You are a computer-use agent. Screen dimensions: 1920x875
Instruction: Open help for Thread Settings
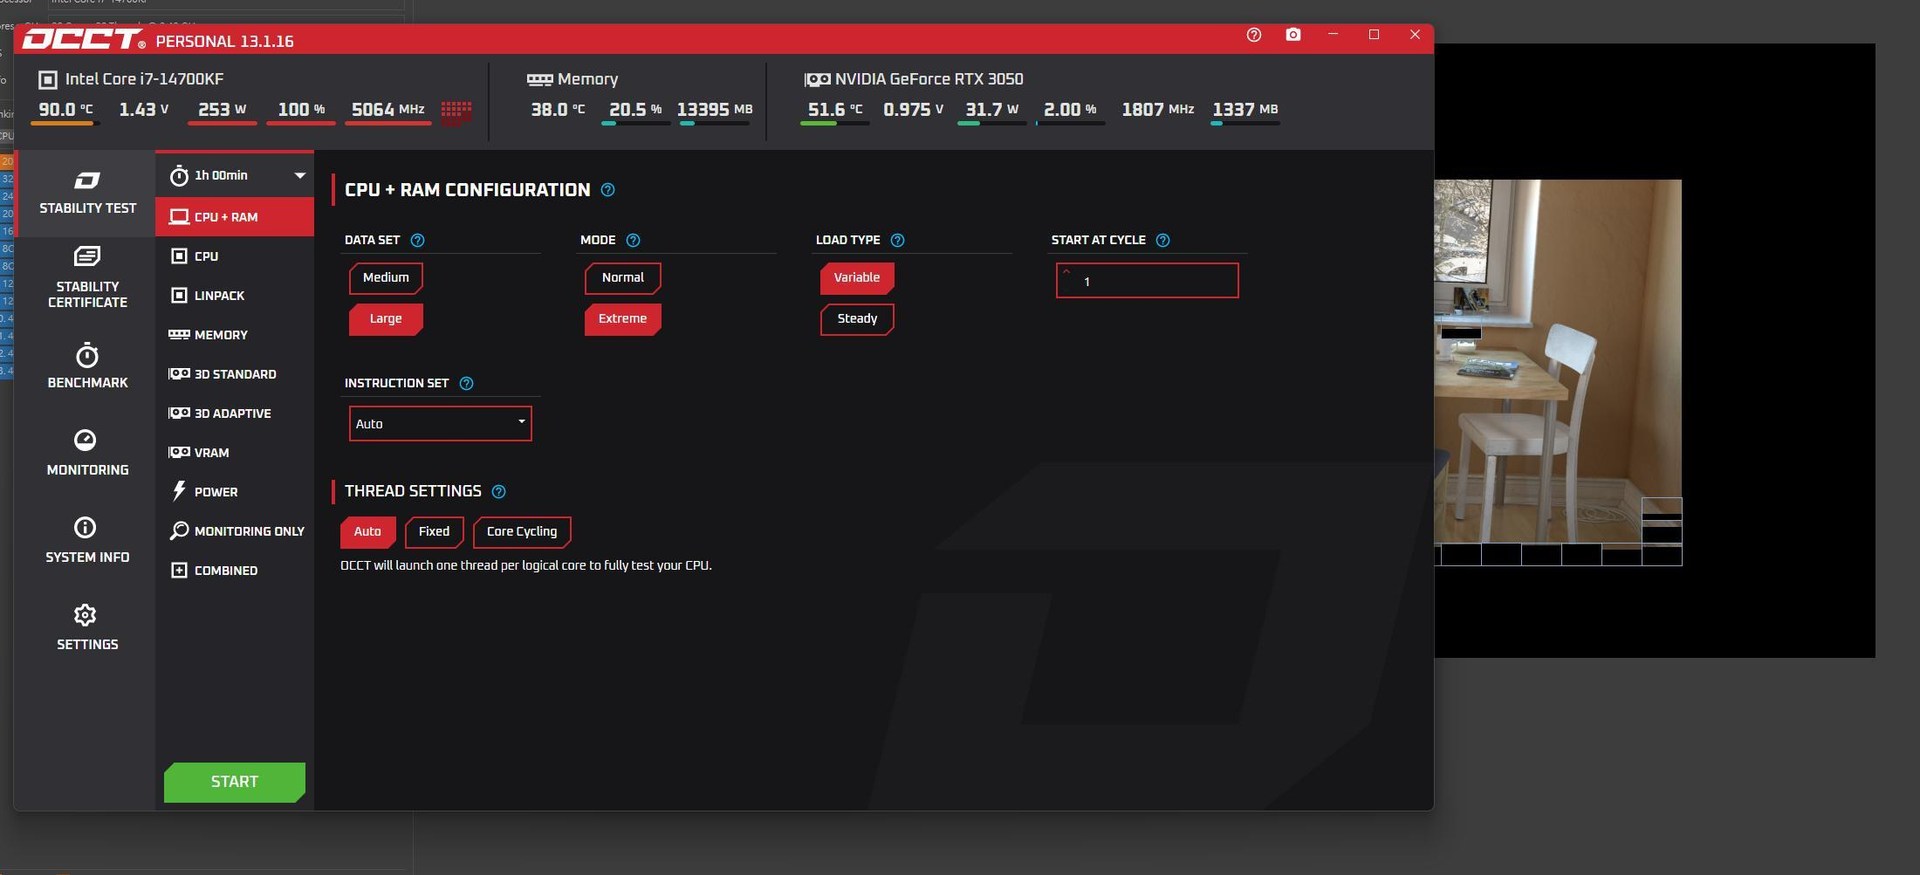(x=499, y=491)
